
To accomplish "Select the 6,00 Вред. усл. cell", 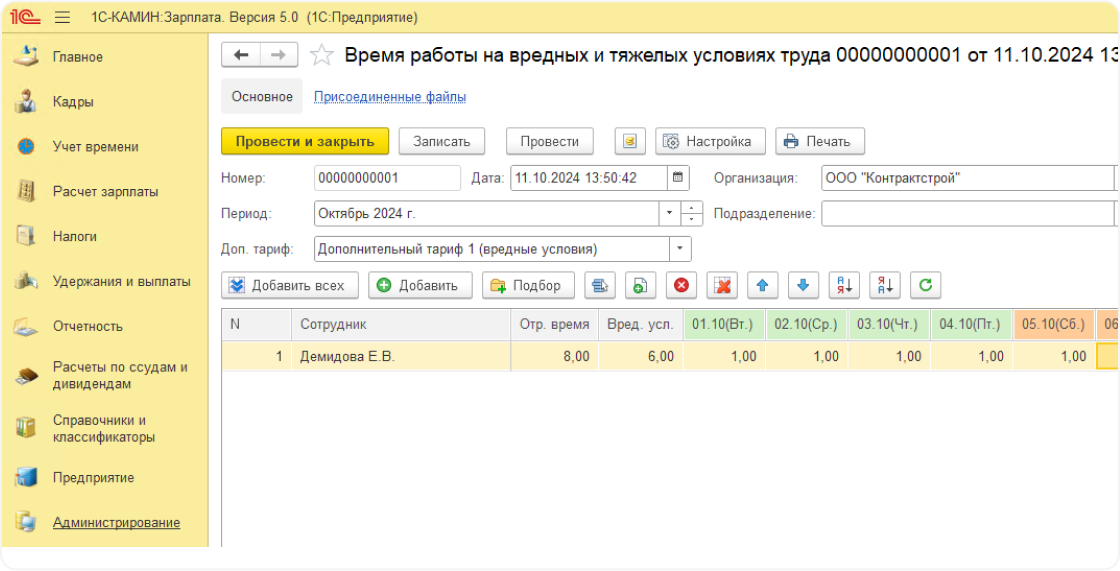I will pyautogui.click(x=640, y=356).
